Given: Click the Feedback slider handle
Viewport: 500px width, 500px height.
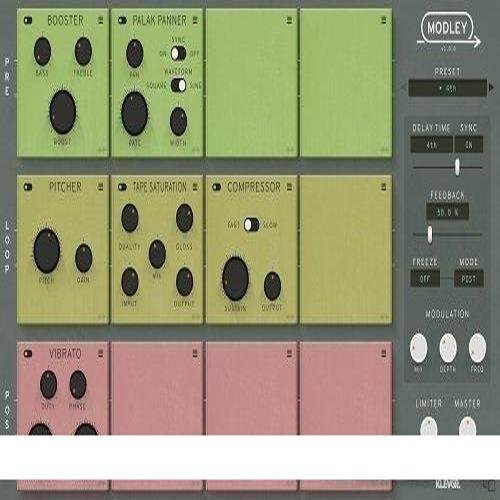Looking at the screenshot, I should [430, 234].
